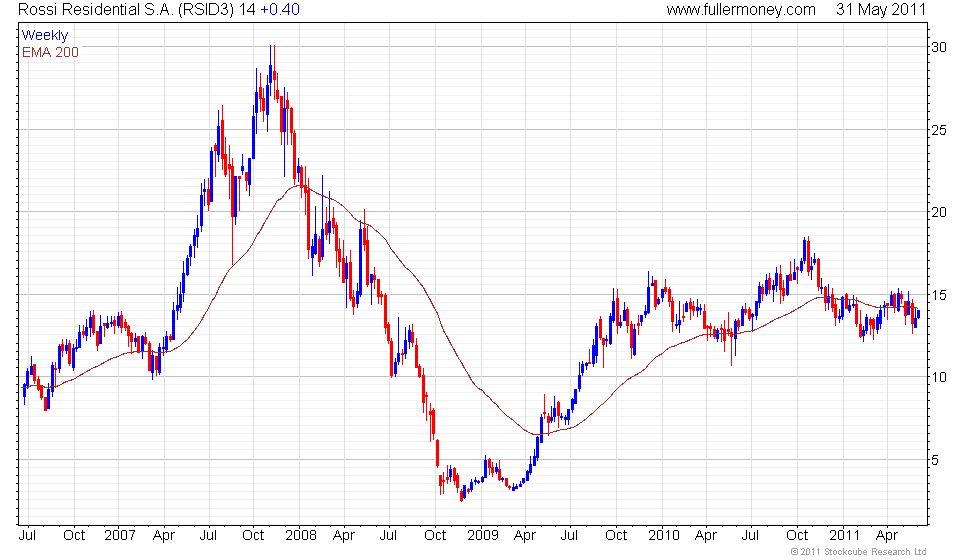The height and width of the screenshot is (560, 980).
Task: Select the 2008 year marker on timeline
Action: 301,536
